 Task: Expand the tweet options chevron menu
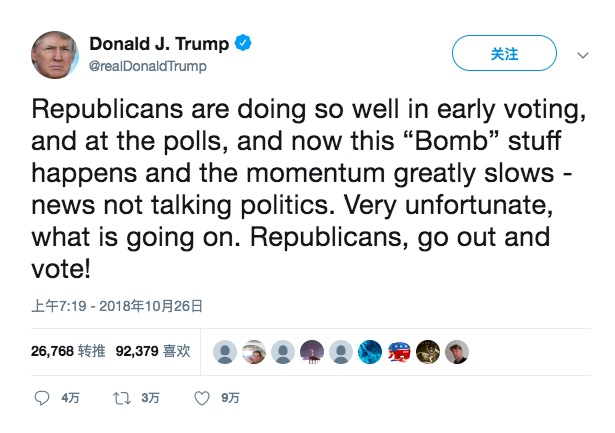584,54
